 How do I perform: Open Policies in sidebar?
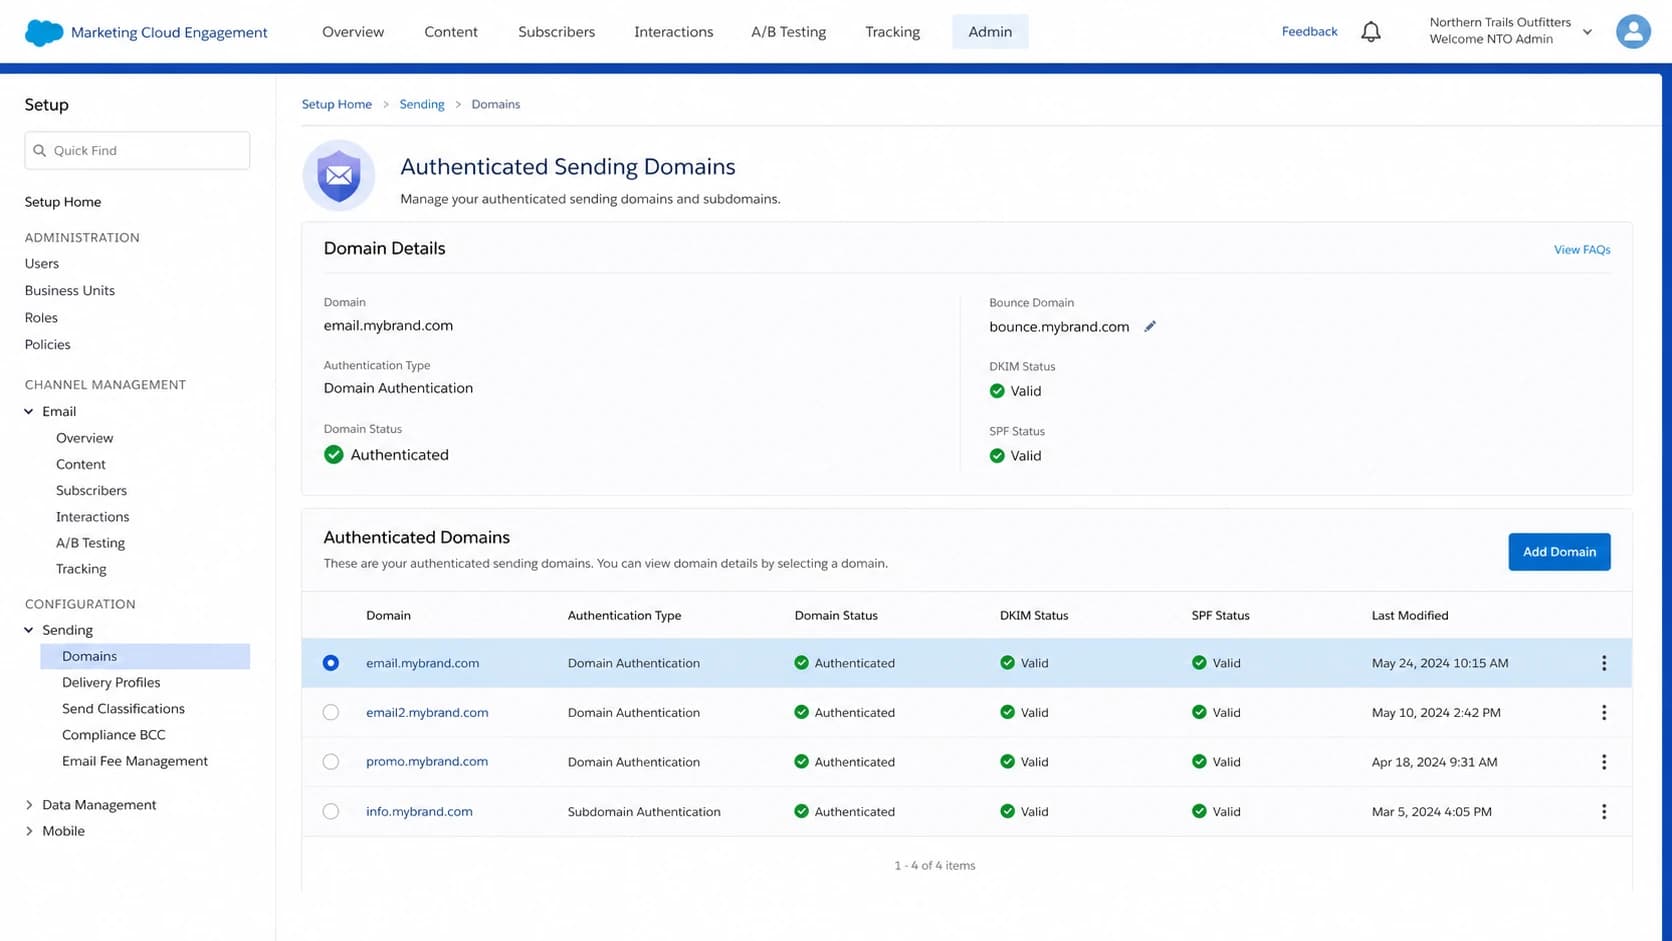[x=48, y=345]
